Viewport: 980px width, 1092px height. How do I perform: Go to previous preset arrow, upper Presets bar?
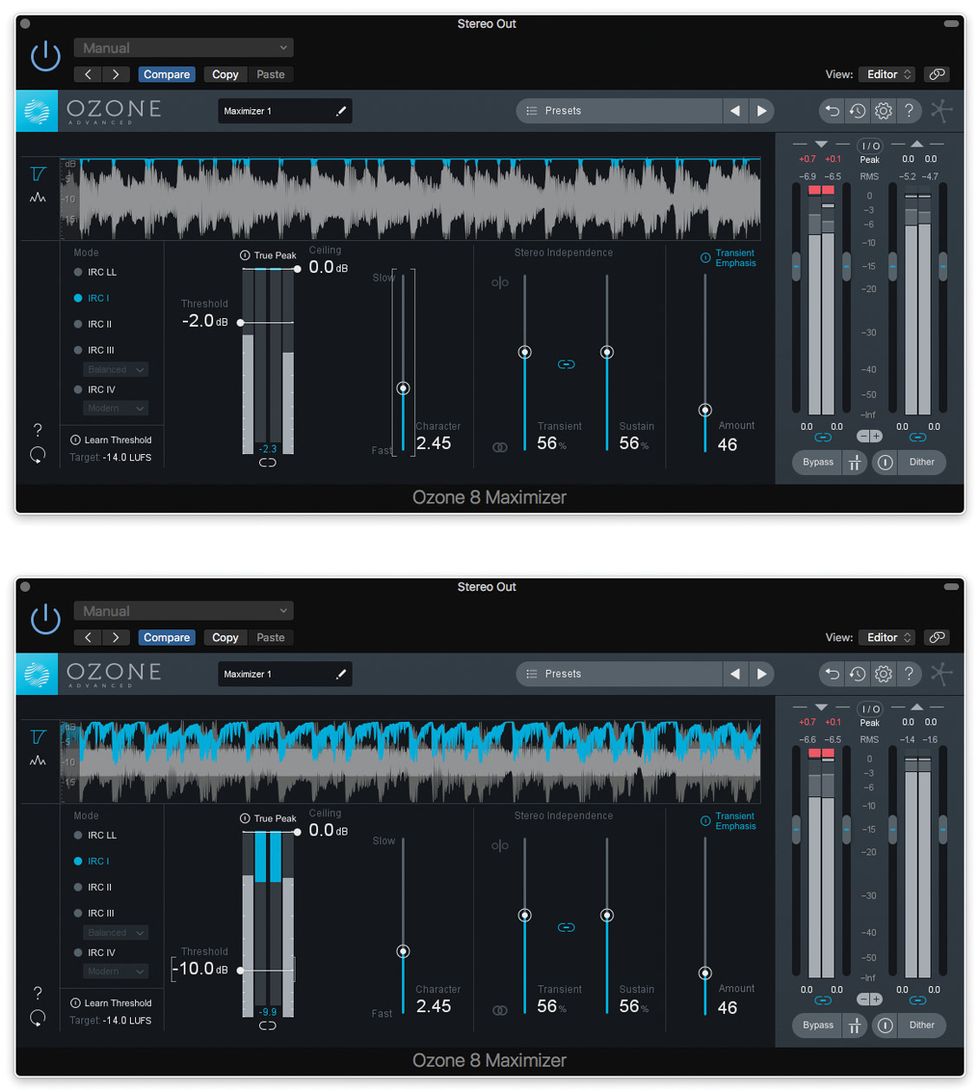pyautogui.click(x=735, y=111)
